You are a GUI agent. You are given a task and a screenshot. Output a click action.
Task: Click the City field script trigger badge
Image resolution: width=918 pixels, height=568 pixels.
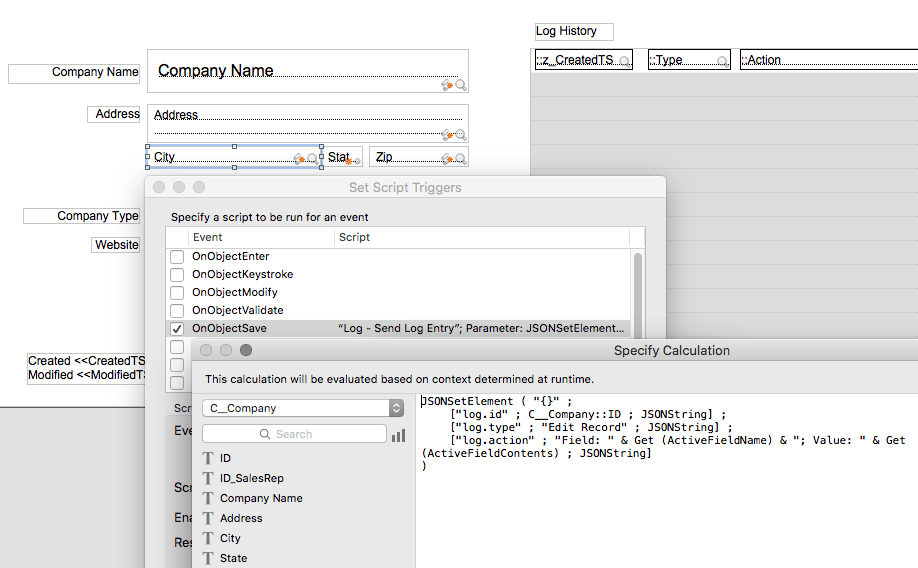coord(299,159)
